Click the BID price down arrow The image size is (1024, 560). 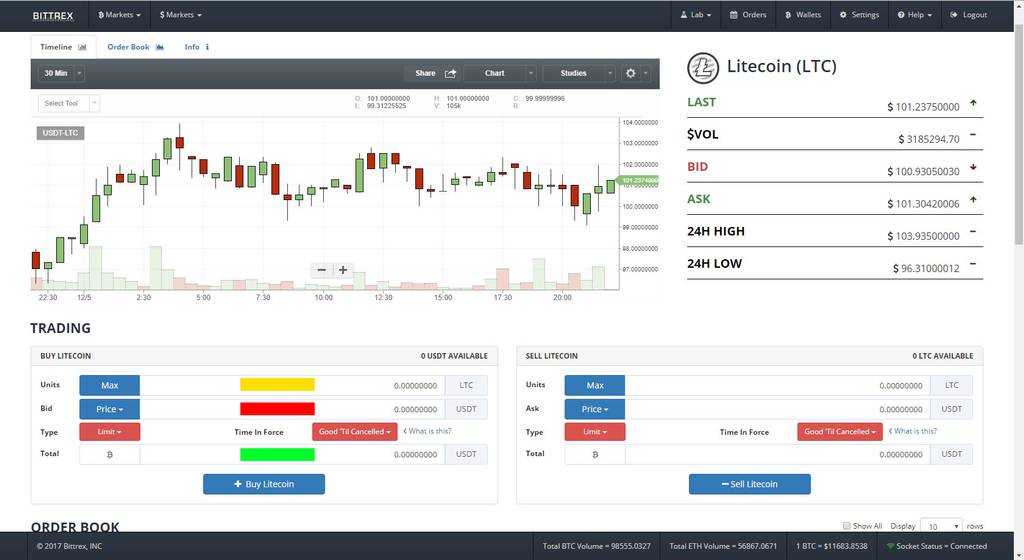973,167
